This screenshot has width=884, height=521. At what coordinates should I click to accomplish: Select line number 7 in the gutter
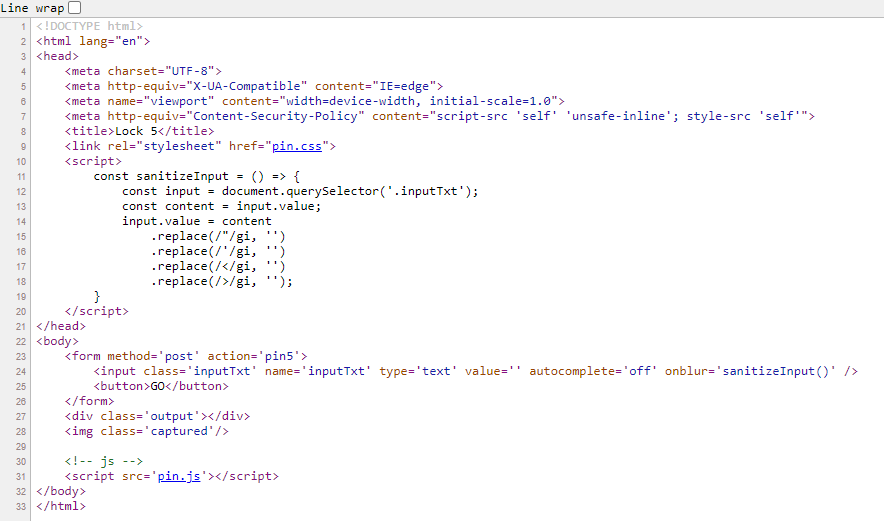(x=22, y=116)
